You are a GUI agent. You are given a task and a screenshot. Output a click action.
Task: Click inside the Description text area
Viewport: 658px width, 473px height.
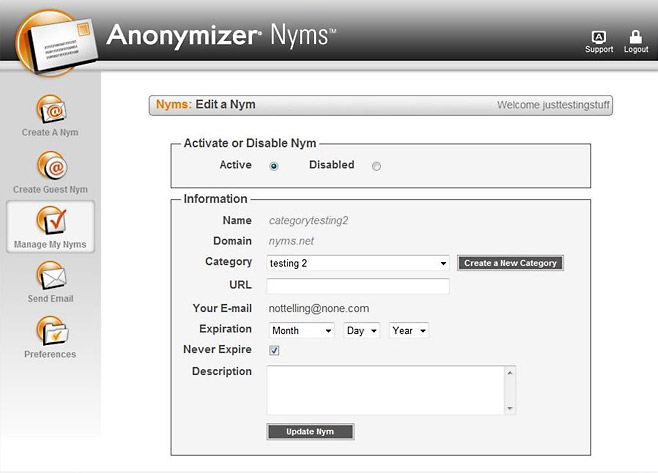tap(385, 389)
